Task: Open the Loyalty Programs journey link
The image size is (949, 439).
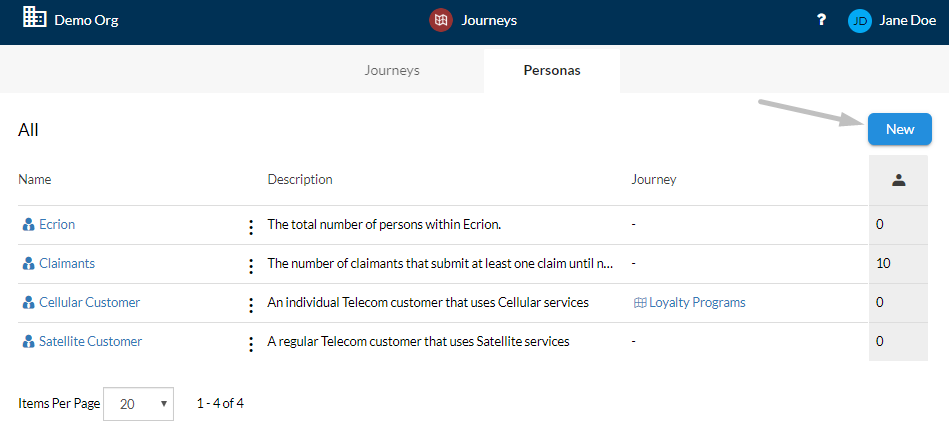Action: point(697,302)
